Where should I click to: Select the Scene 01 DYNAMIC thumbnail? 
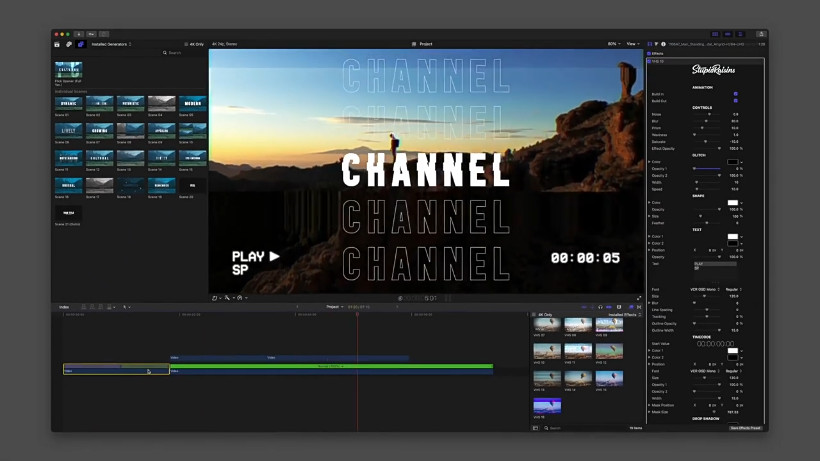69,103
